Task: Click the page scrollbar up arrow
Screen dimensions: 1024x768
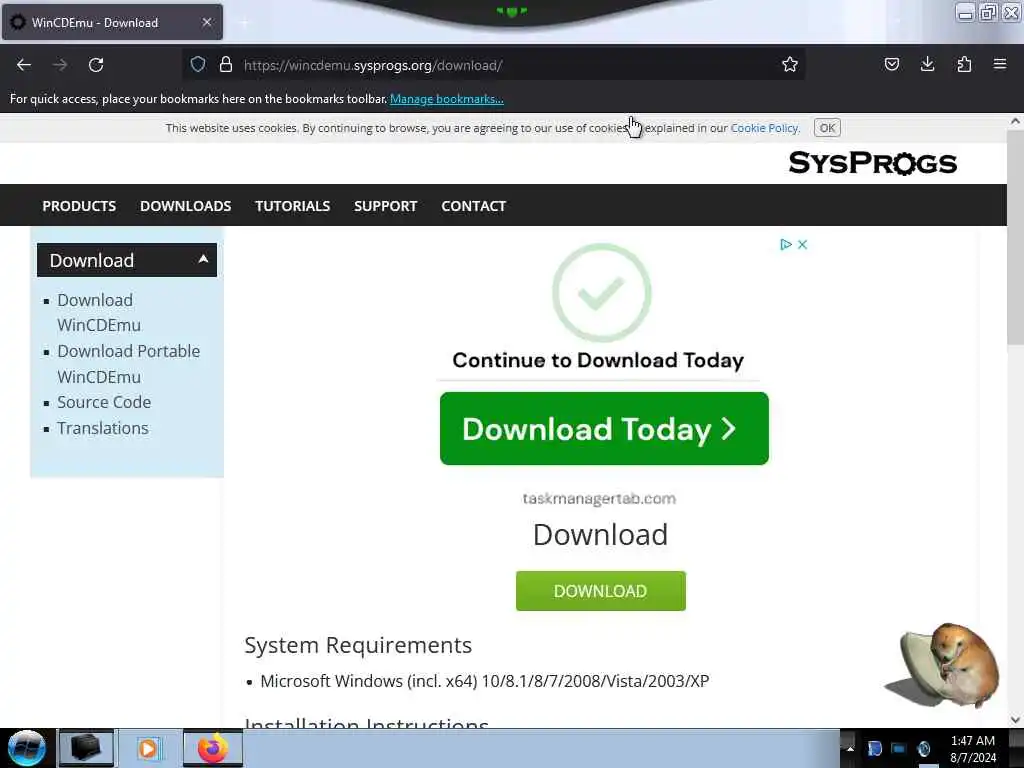Action: [x=1015, y=121]
